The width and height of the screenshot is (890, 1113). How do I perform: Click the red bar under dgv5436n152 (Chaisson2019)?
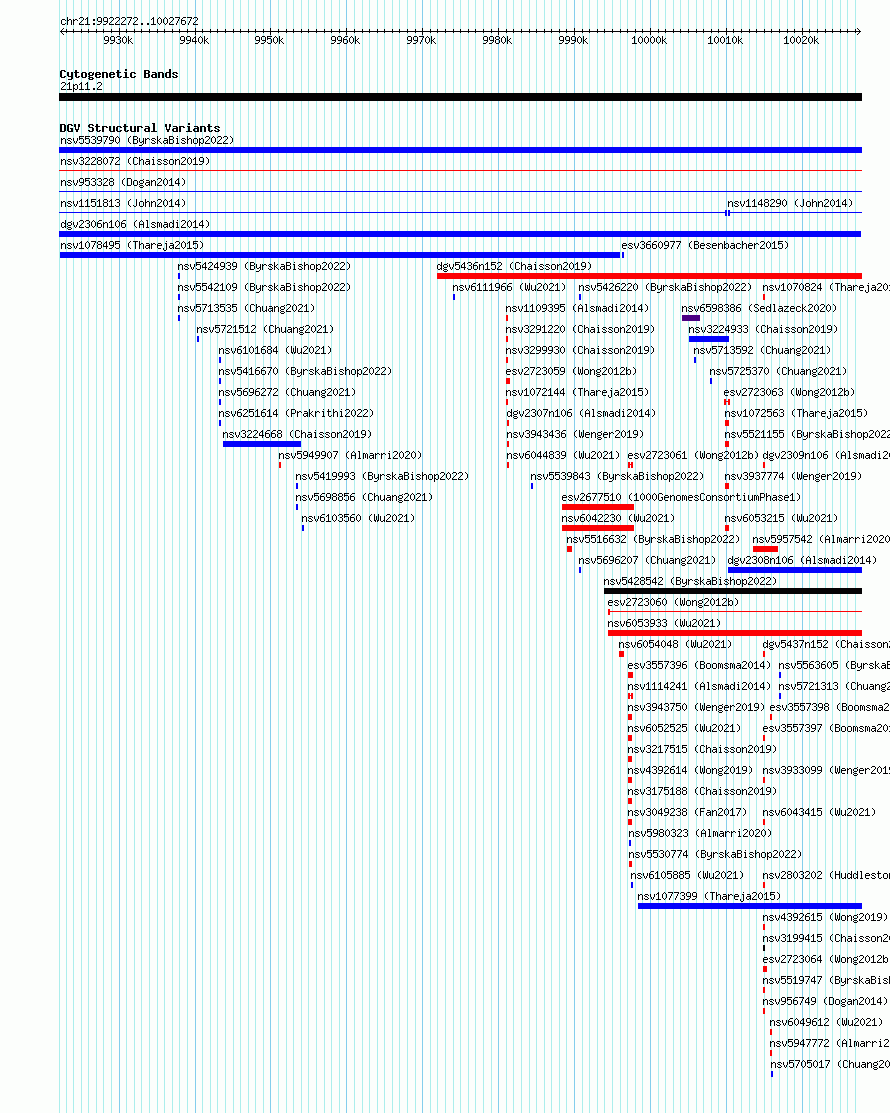[649, 276]
